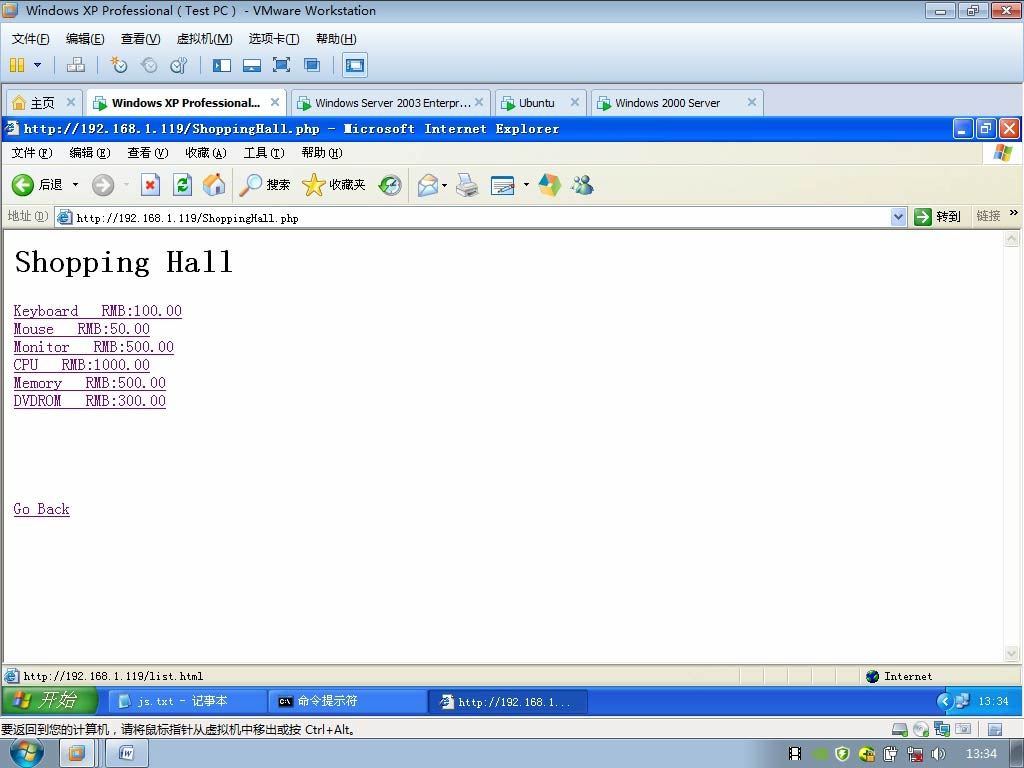Click the Go Back link

click(41, 509)
